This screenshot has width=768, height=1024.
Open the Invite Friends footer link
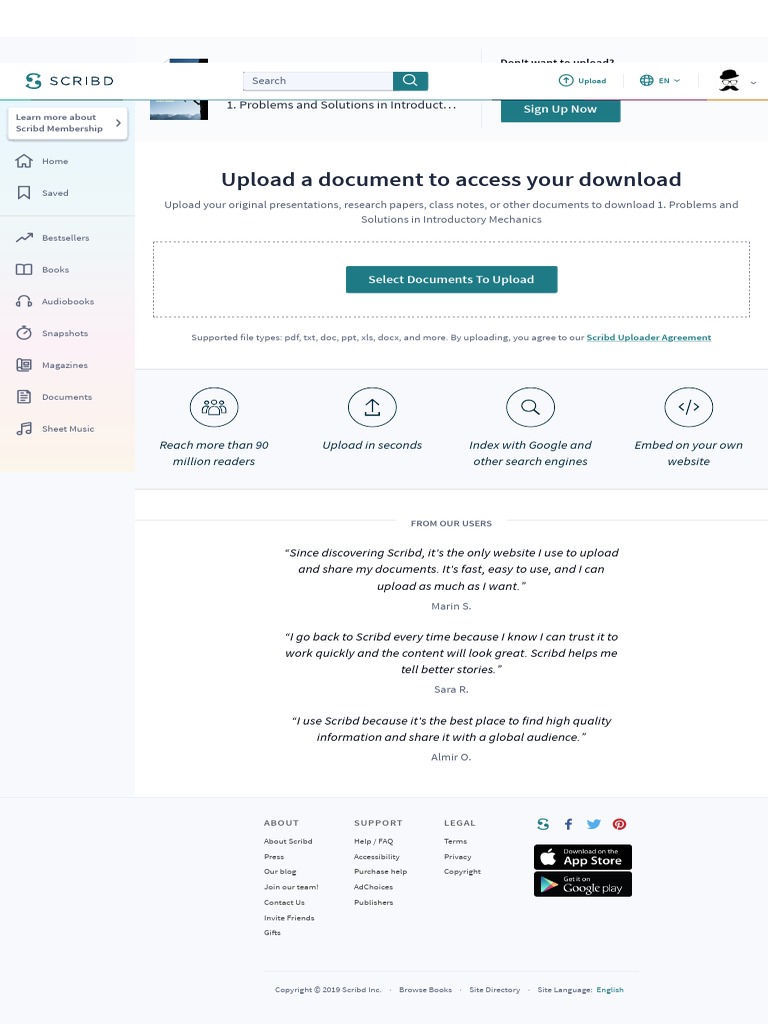tap(289, 918)
